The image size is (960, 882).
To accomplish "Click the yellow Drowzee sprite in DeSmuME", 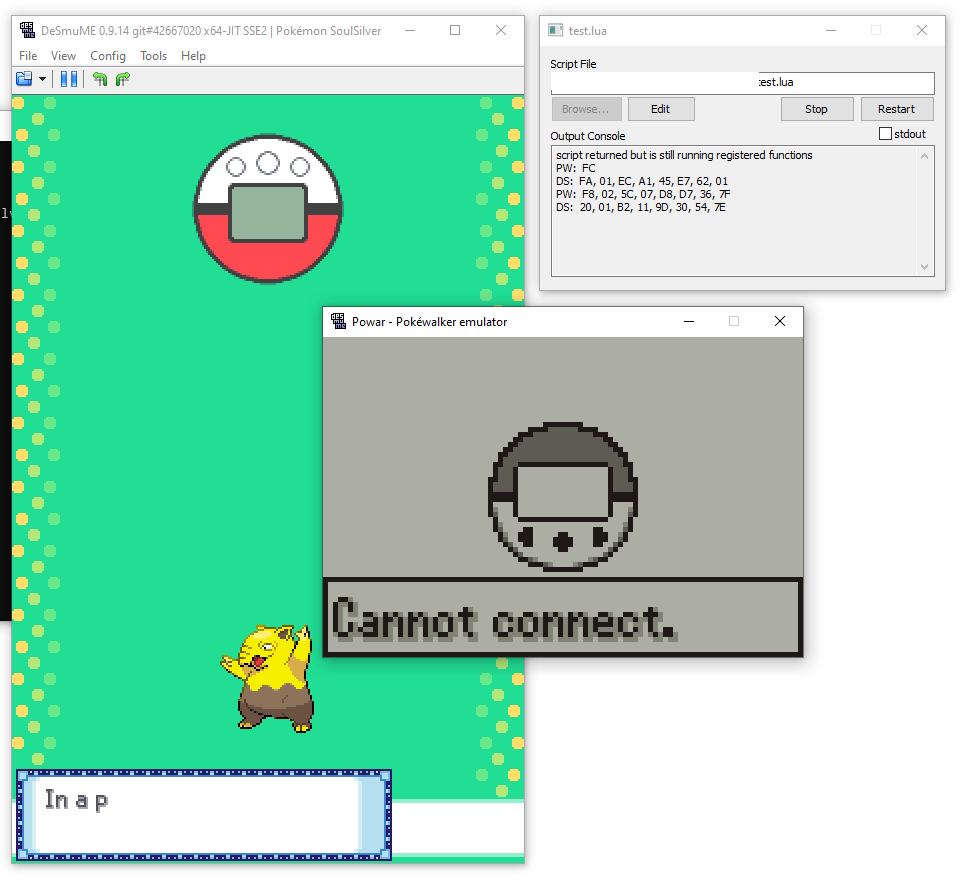I will coord(269,678).
